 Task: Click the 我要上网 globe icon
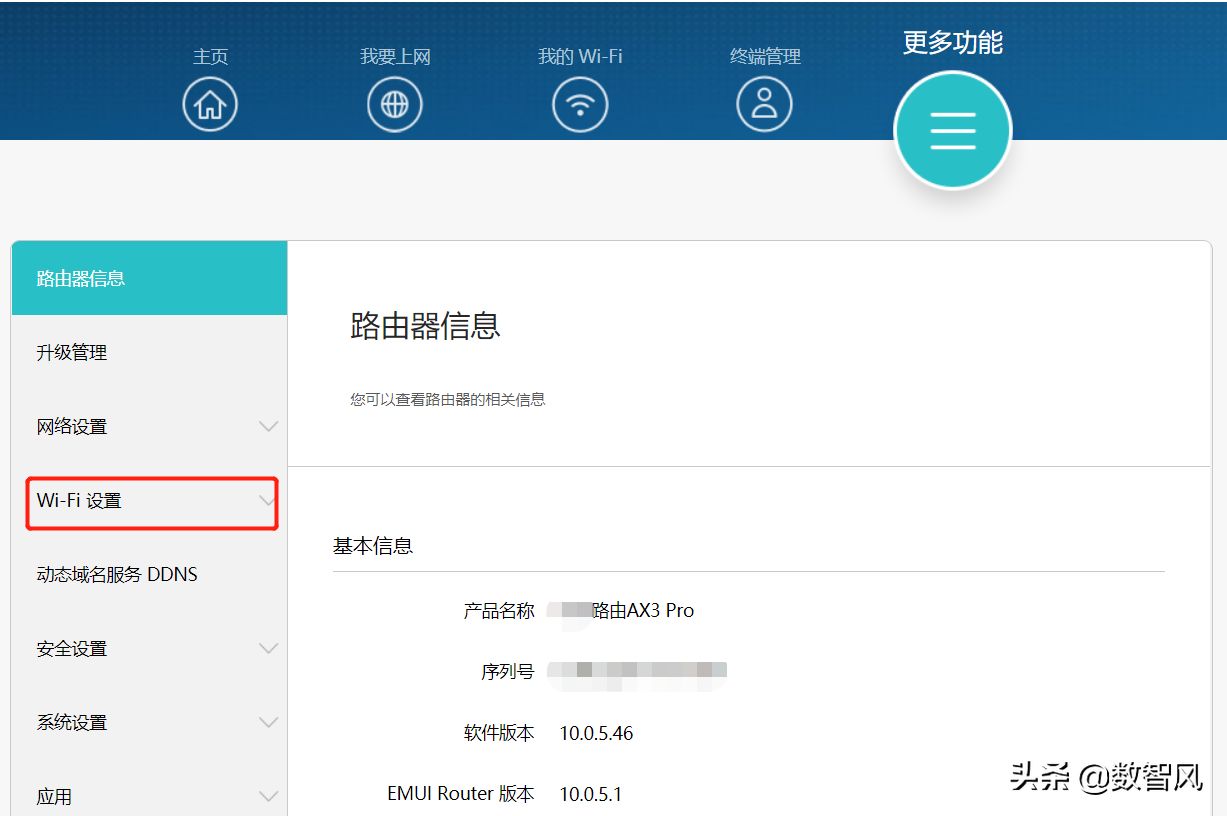[395, 104]
